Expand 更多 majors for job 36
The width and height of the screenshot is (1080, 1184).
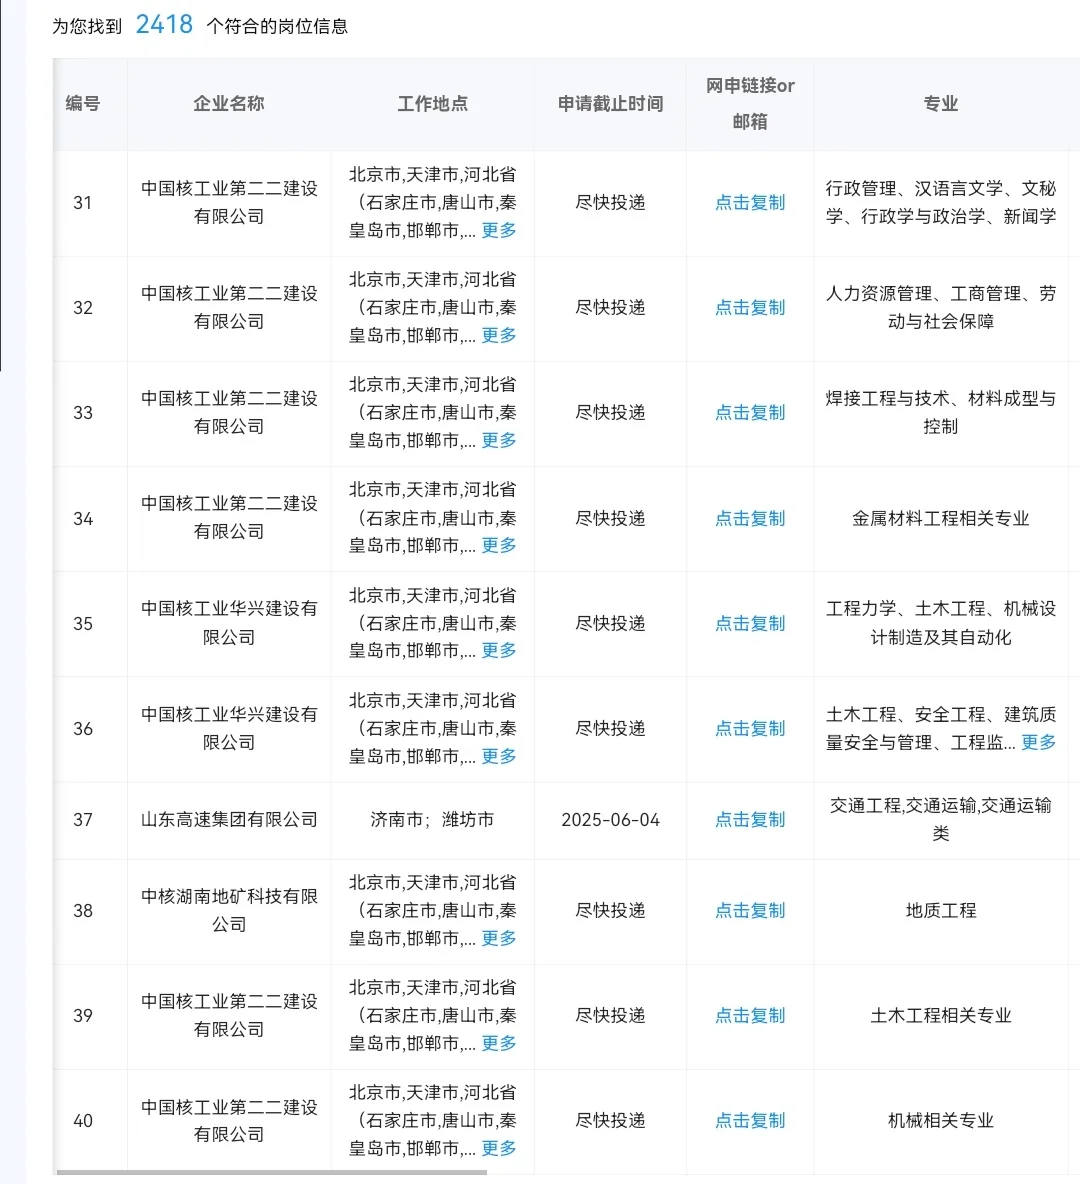point(1037,742)
